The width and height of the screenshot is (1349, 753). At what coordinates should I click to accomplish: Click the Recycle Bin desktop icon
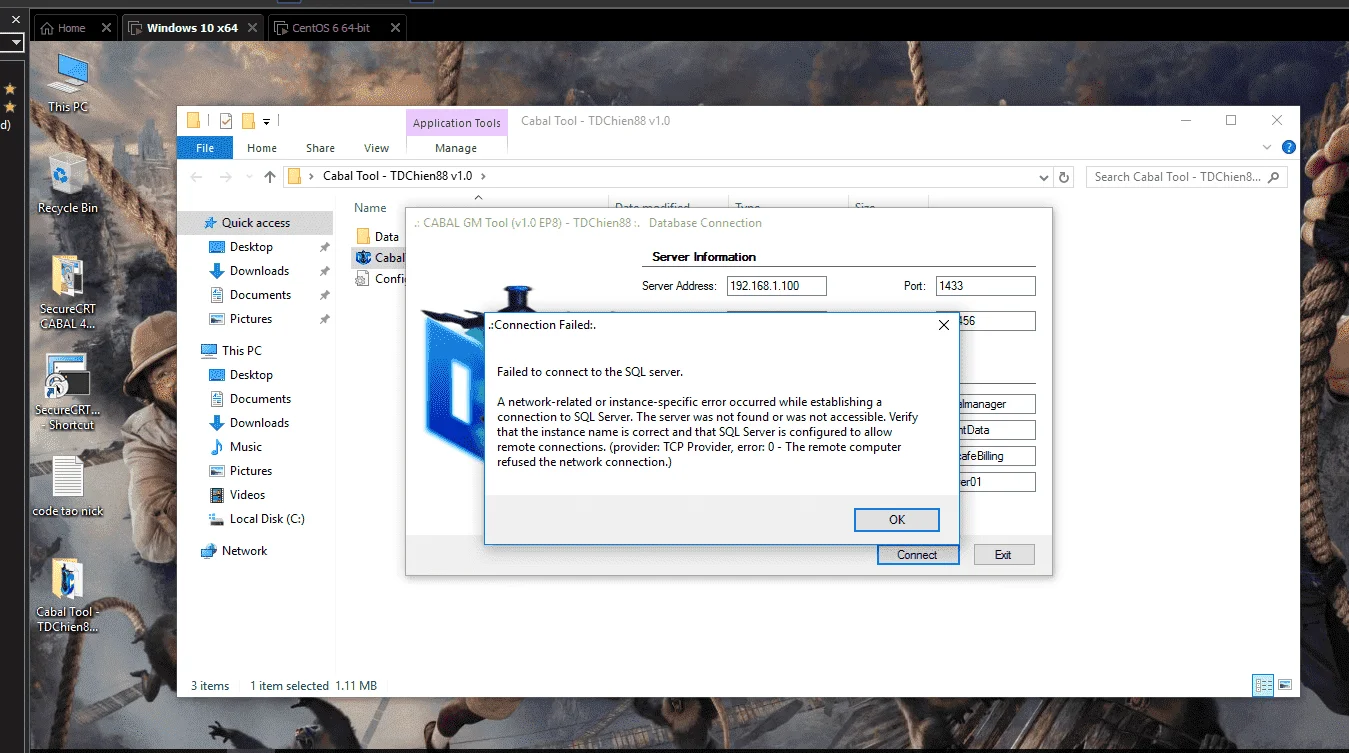click(x=68, y=183)
